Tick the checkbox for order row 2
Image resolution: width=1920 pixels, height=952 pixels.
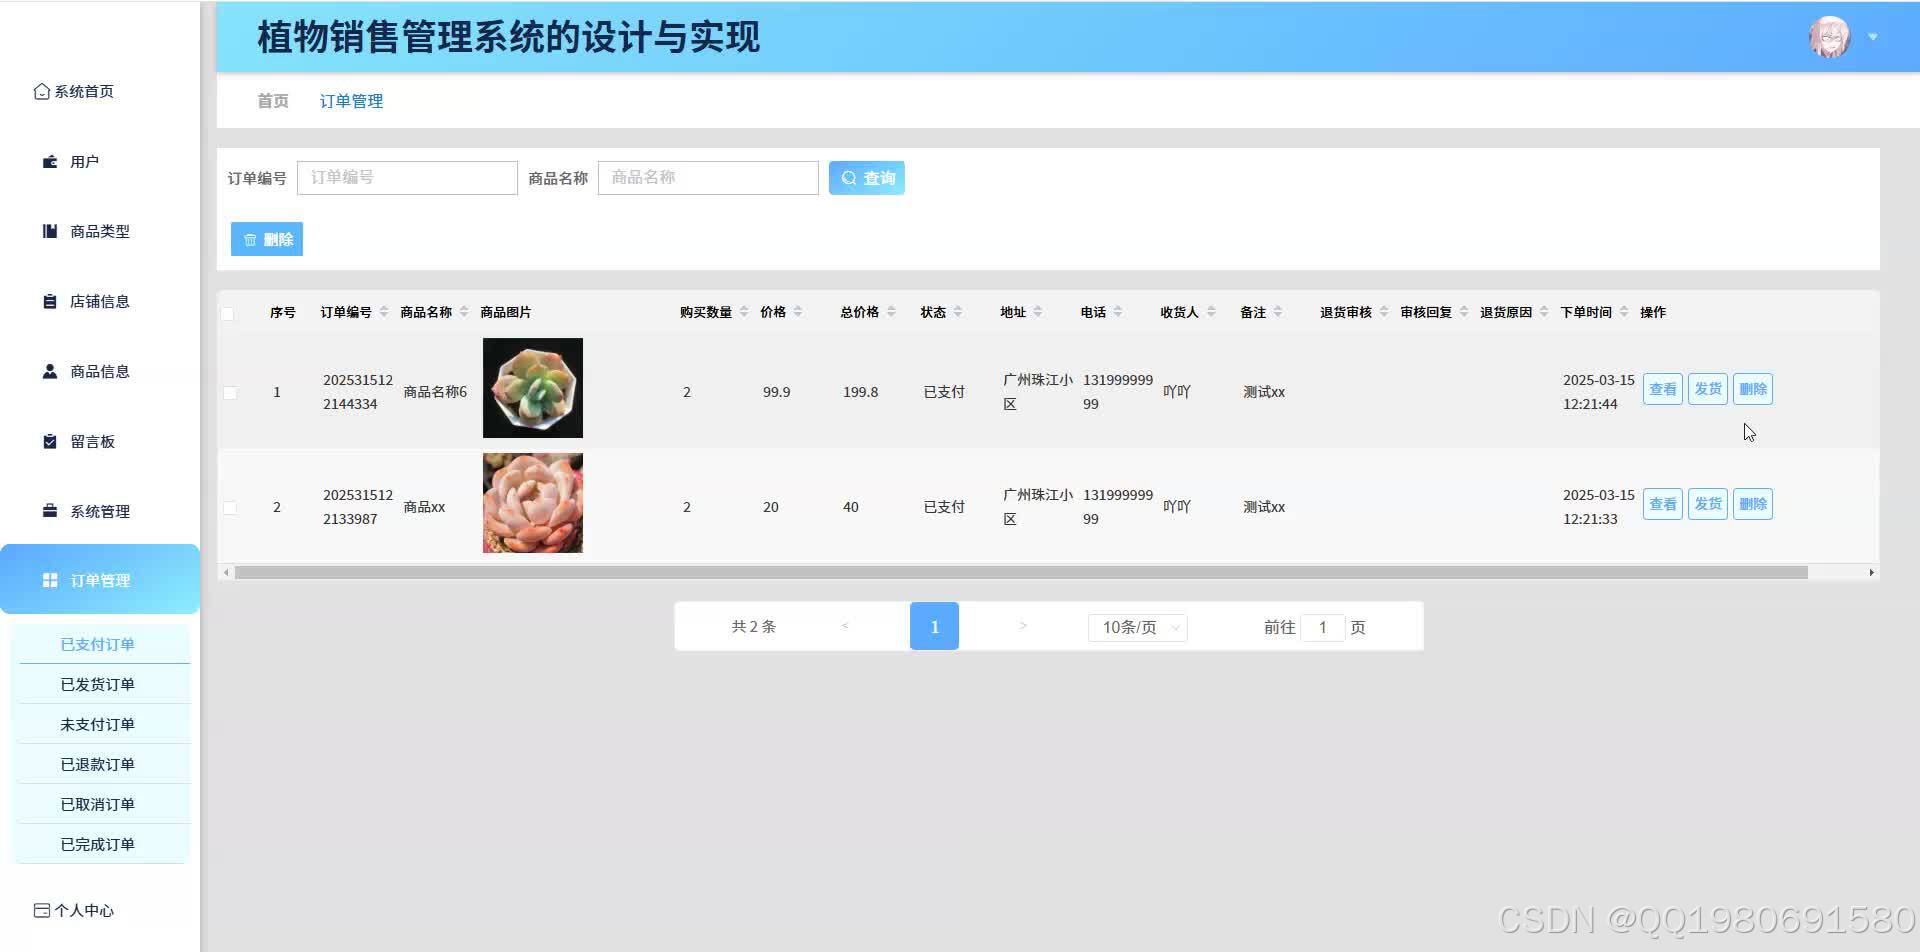[x=229, y=506]
